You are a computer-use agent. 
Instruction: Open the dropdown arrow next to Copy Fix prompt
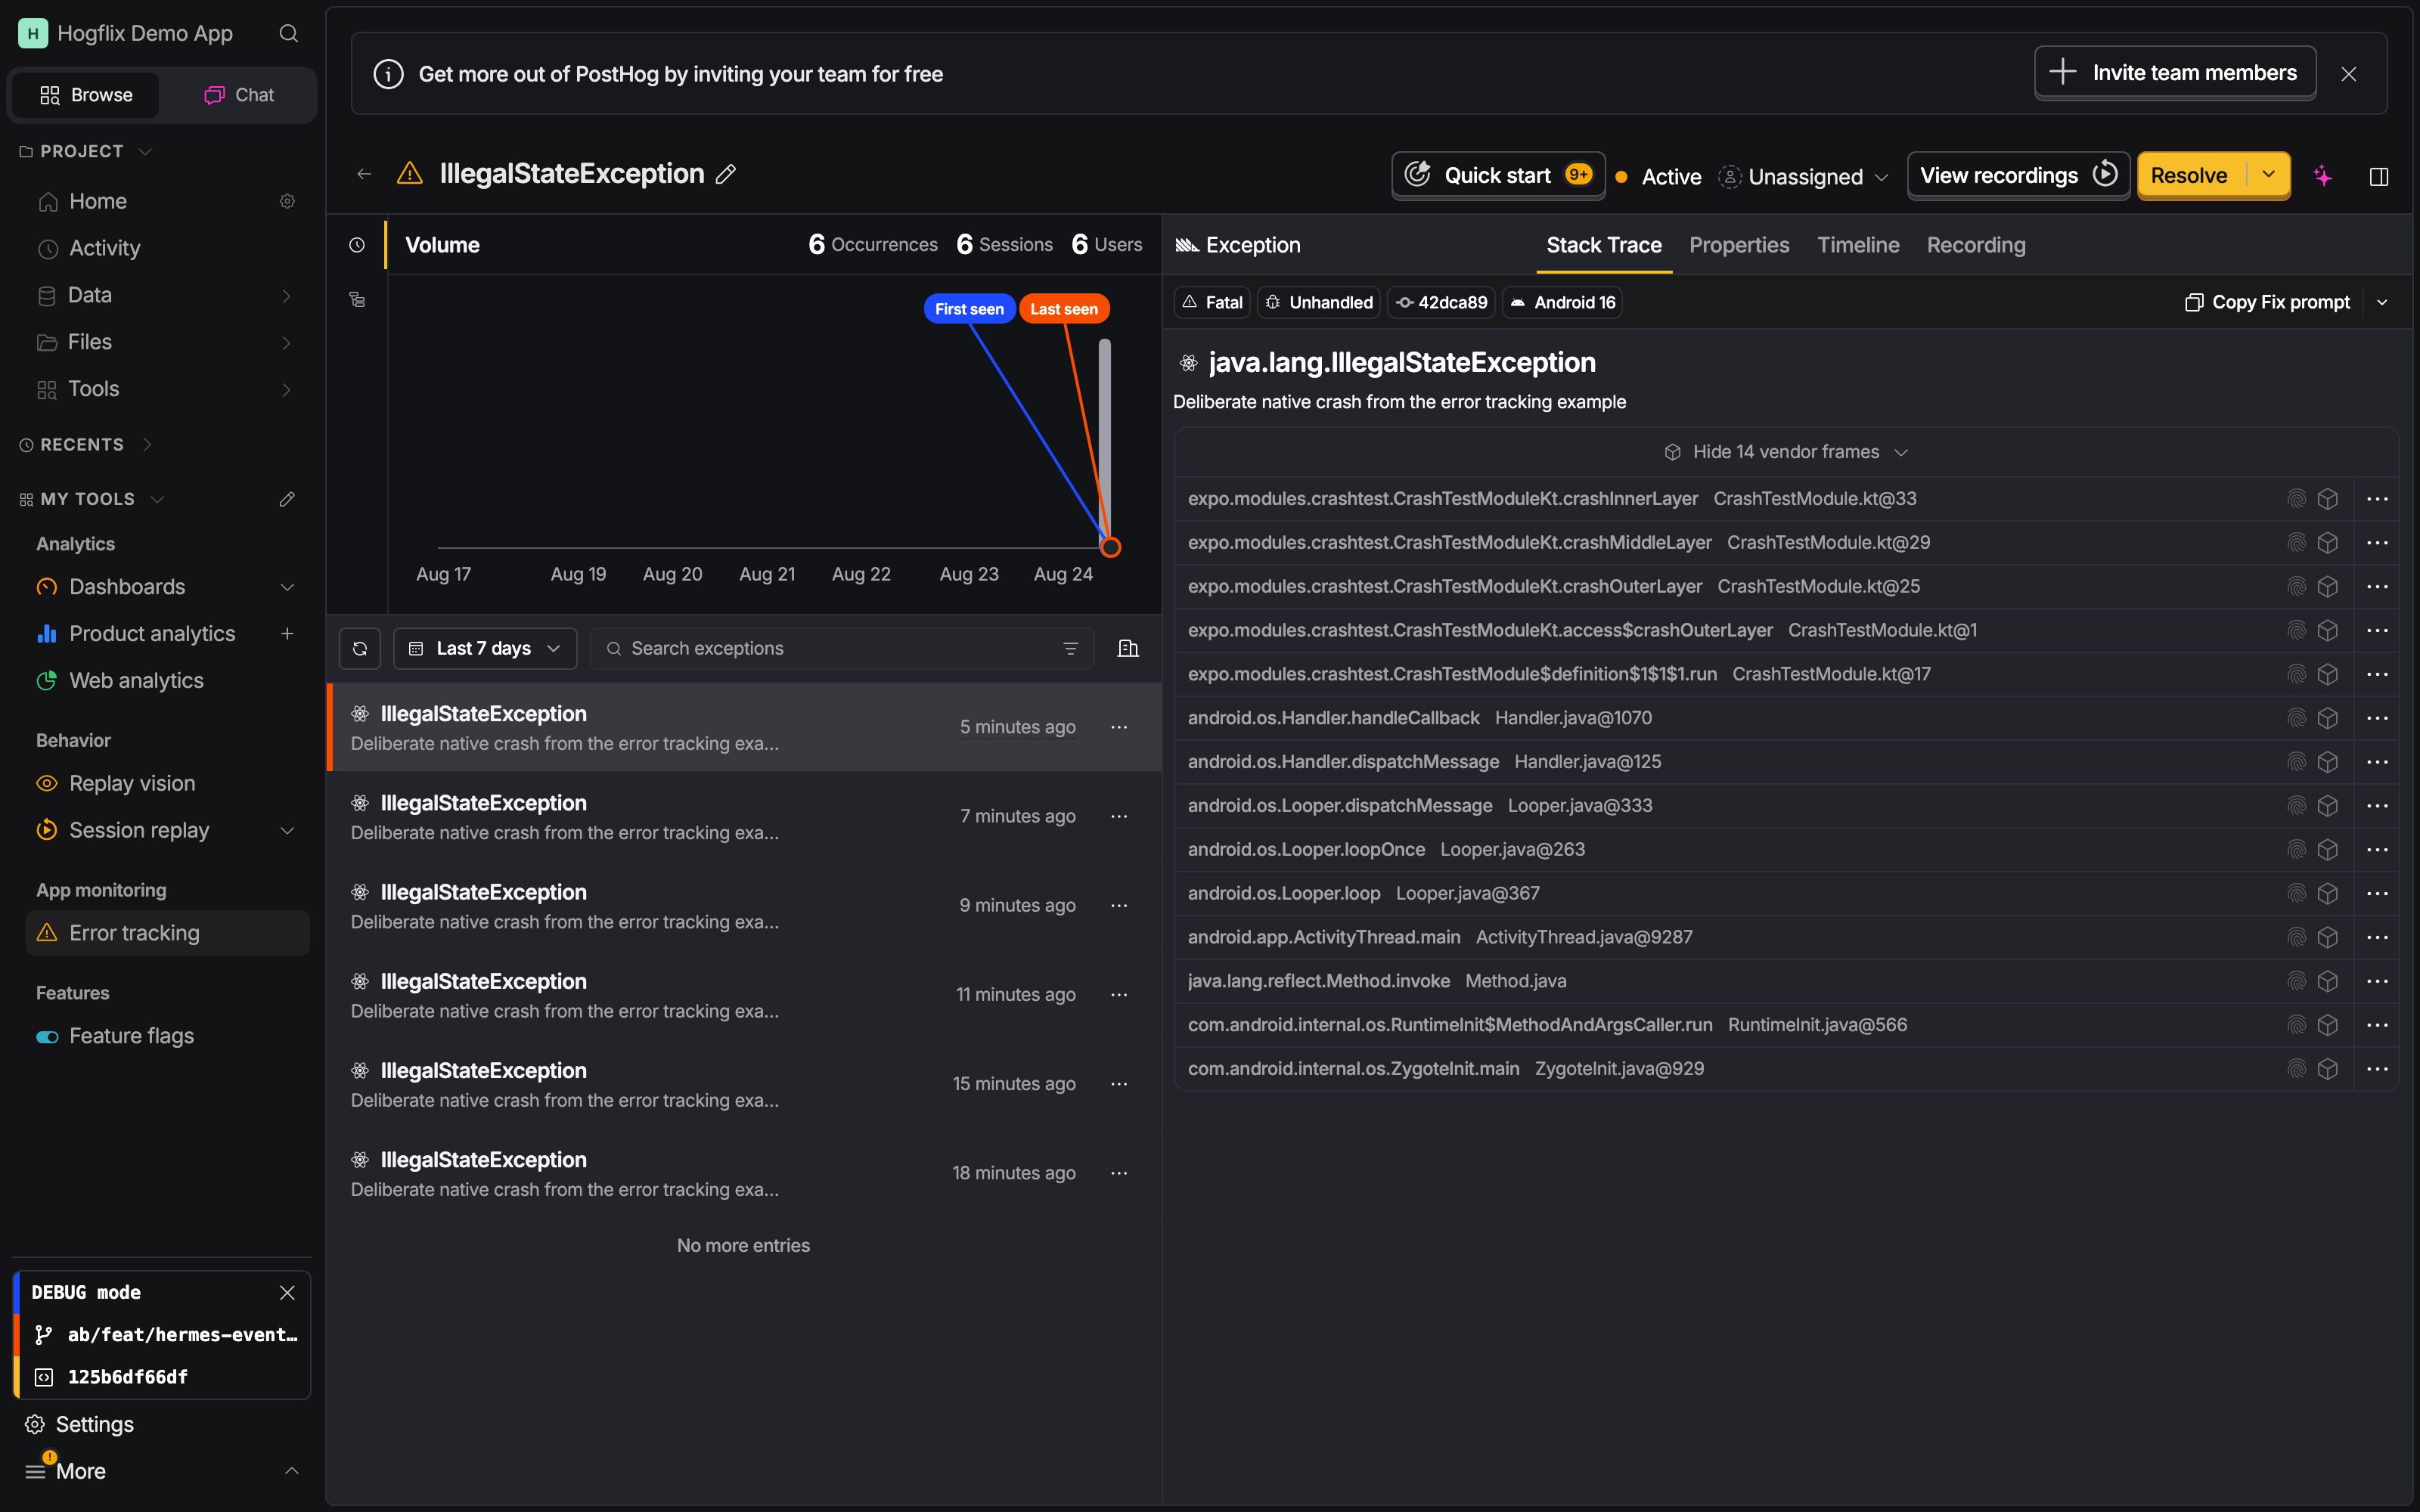tap(2382, 302)
